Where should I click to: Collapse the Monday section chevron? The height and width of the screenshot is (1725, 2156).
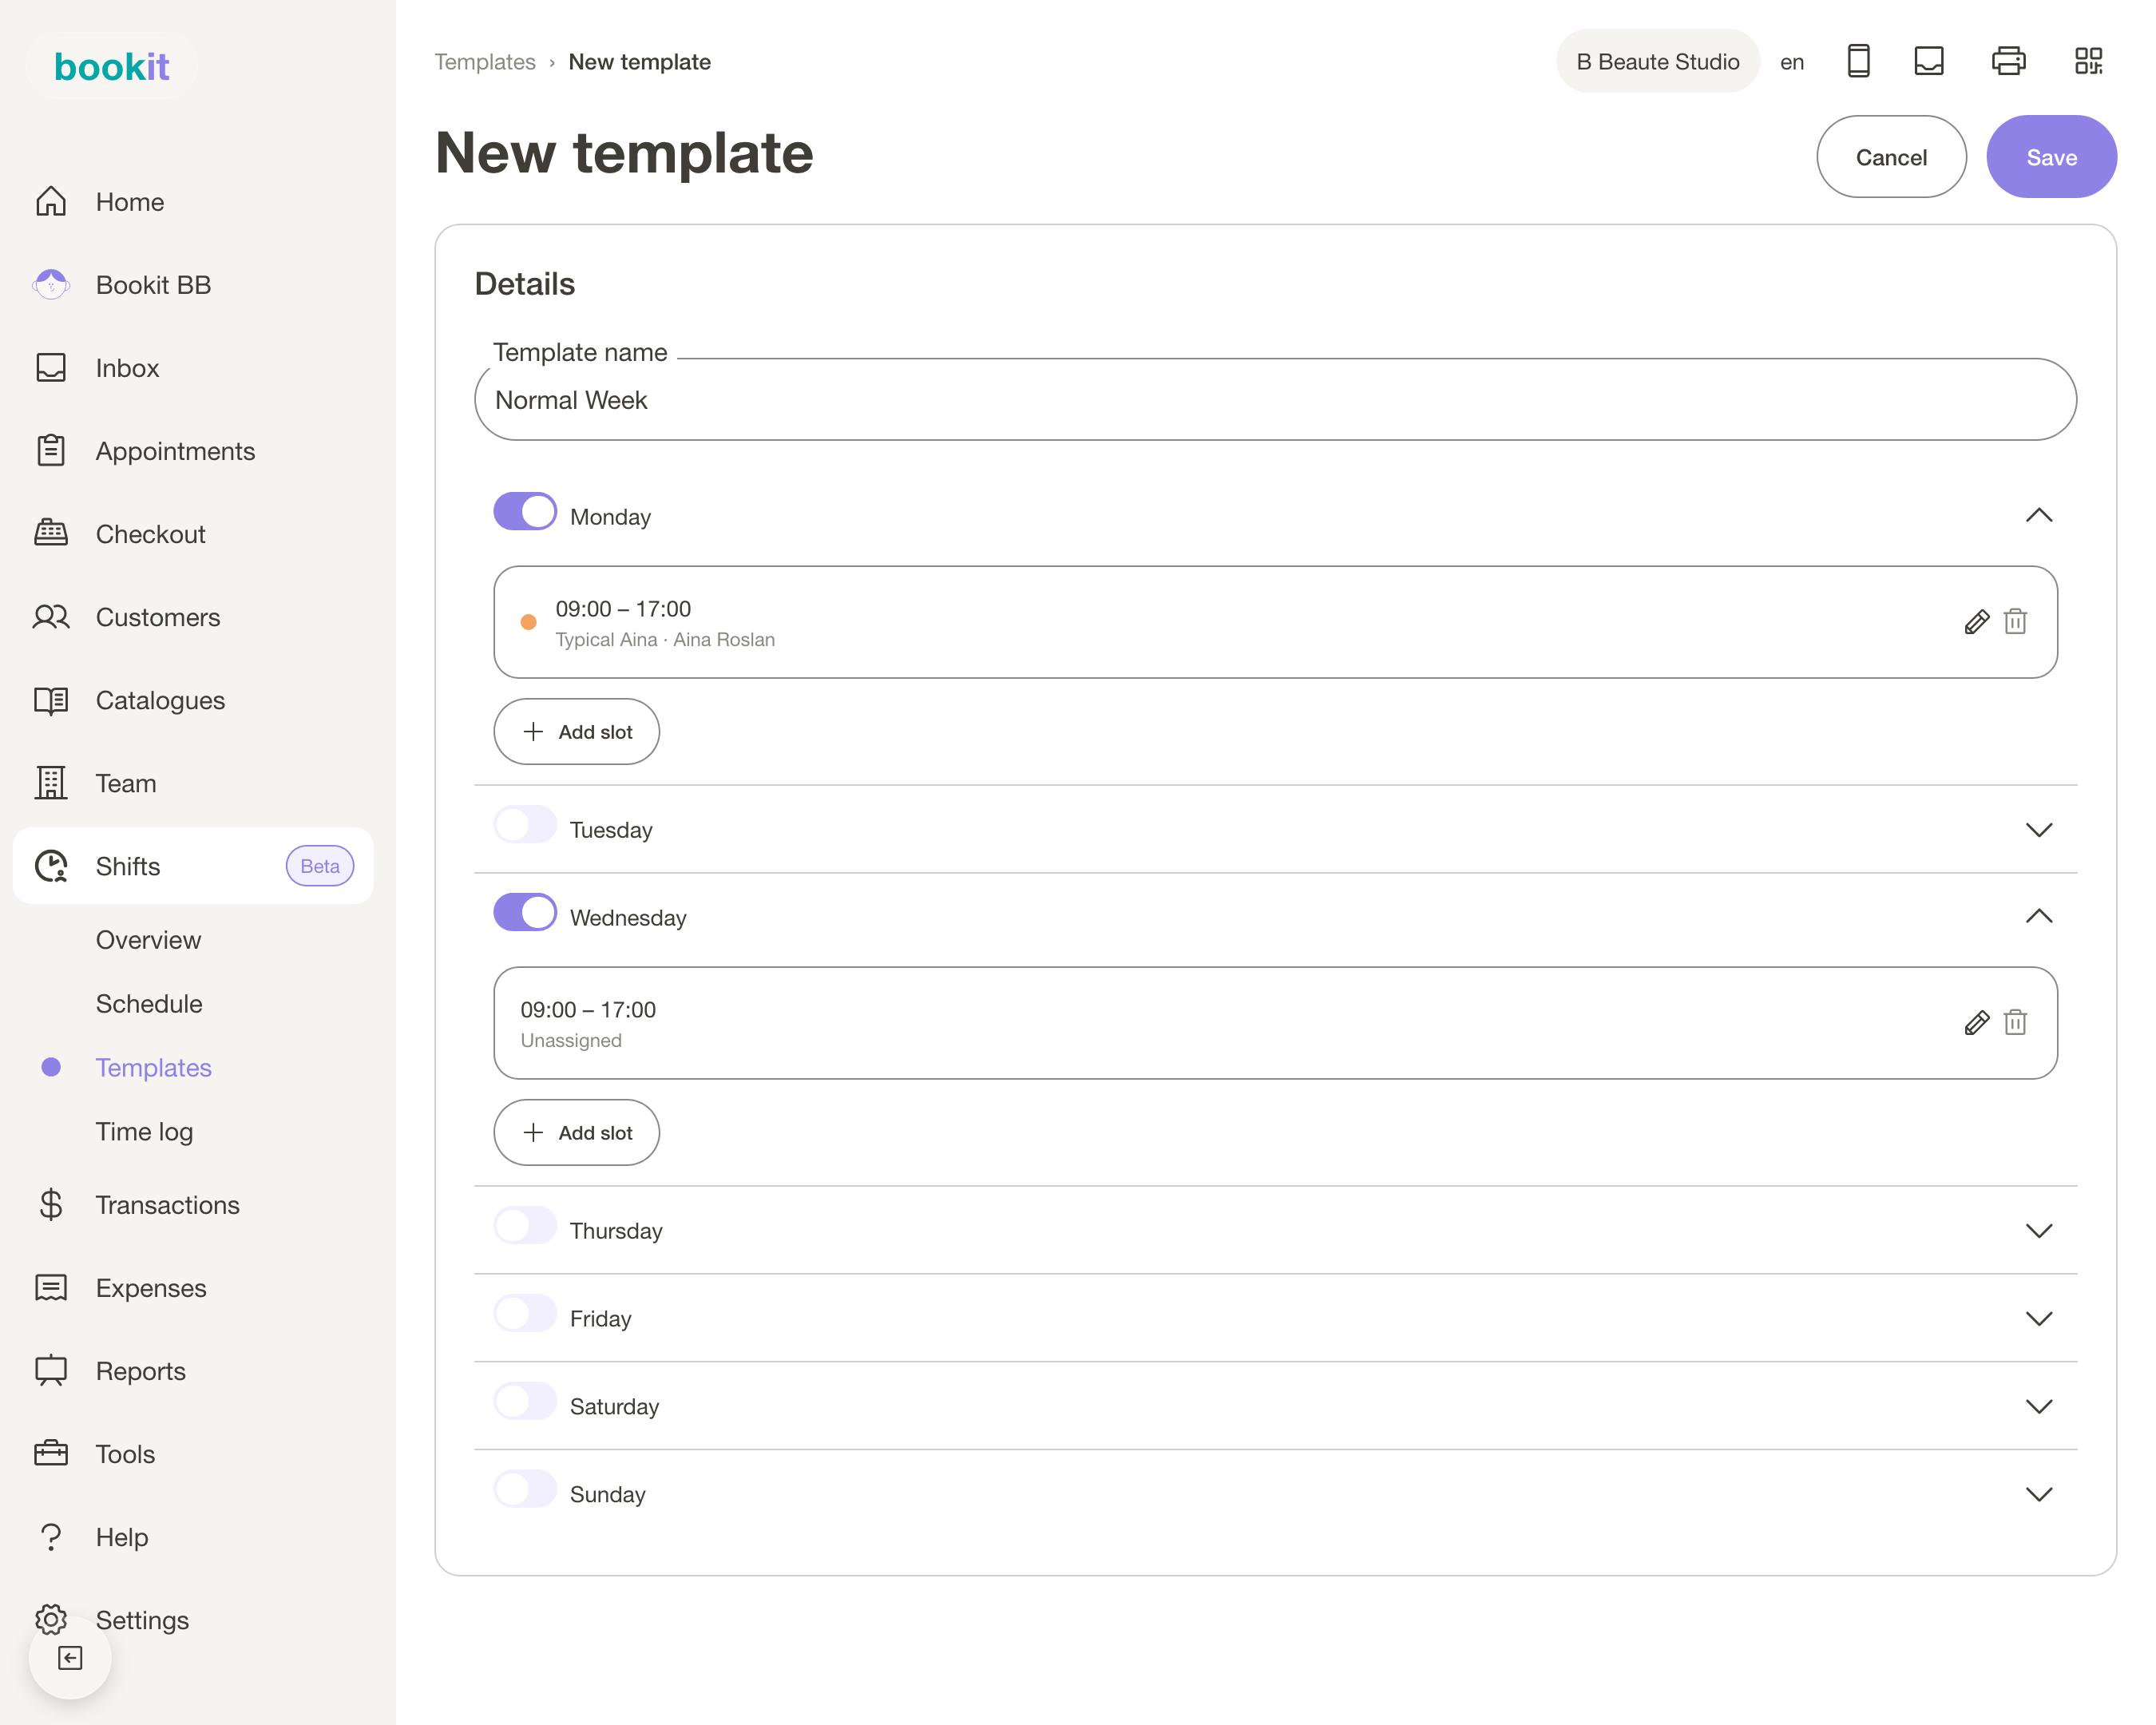(x=2038, y=515)
